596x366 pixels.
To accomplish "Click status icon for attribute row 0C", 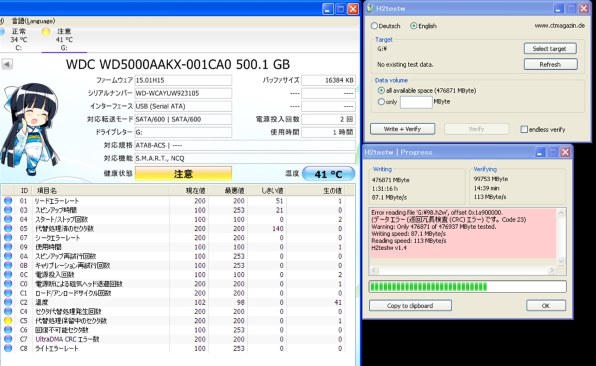I will [x=8, y=274].
